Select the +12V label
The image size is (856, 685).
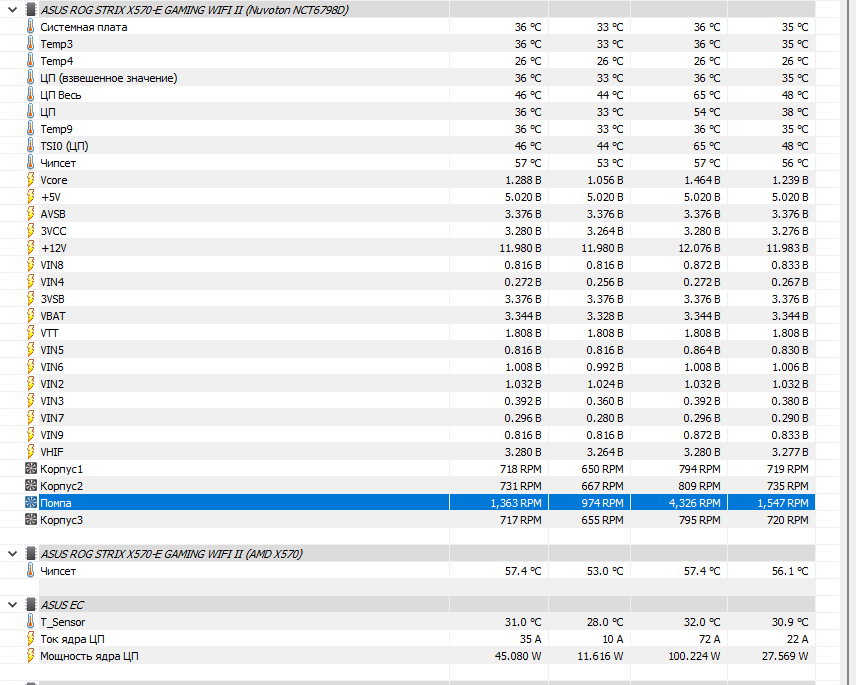tap(54, 248)
